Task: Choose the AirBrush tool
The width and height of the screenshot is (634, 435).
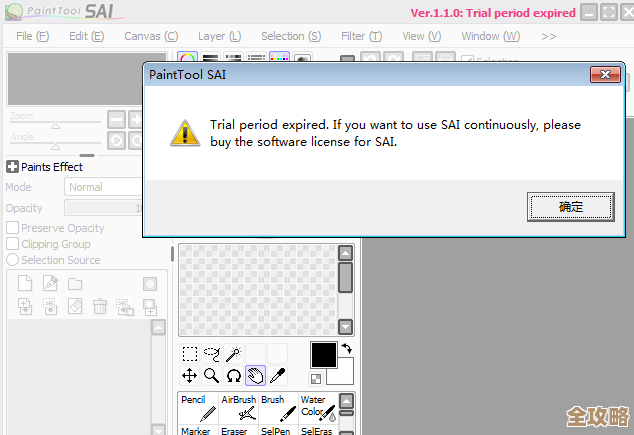Action: point(238,407)
